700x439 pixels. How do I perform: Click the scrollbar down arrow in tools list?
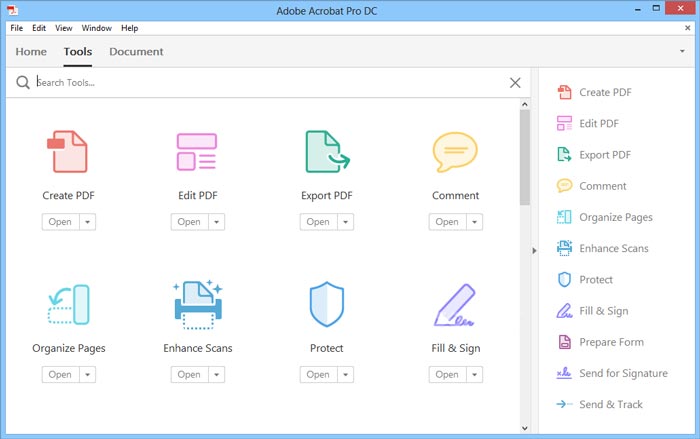(525, 428)
